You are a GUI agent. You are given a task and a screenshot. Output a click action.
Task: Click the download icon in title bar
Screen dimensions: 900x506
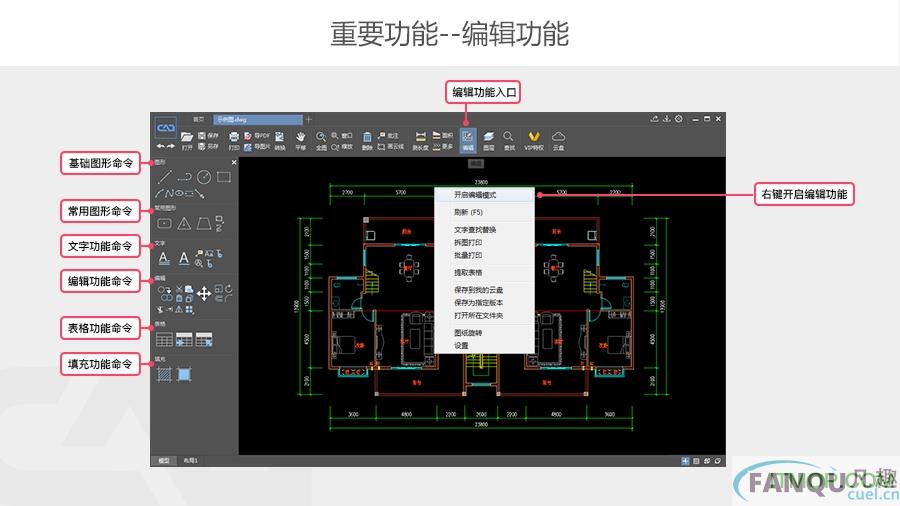click(x=666, y=119)
